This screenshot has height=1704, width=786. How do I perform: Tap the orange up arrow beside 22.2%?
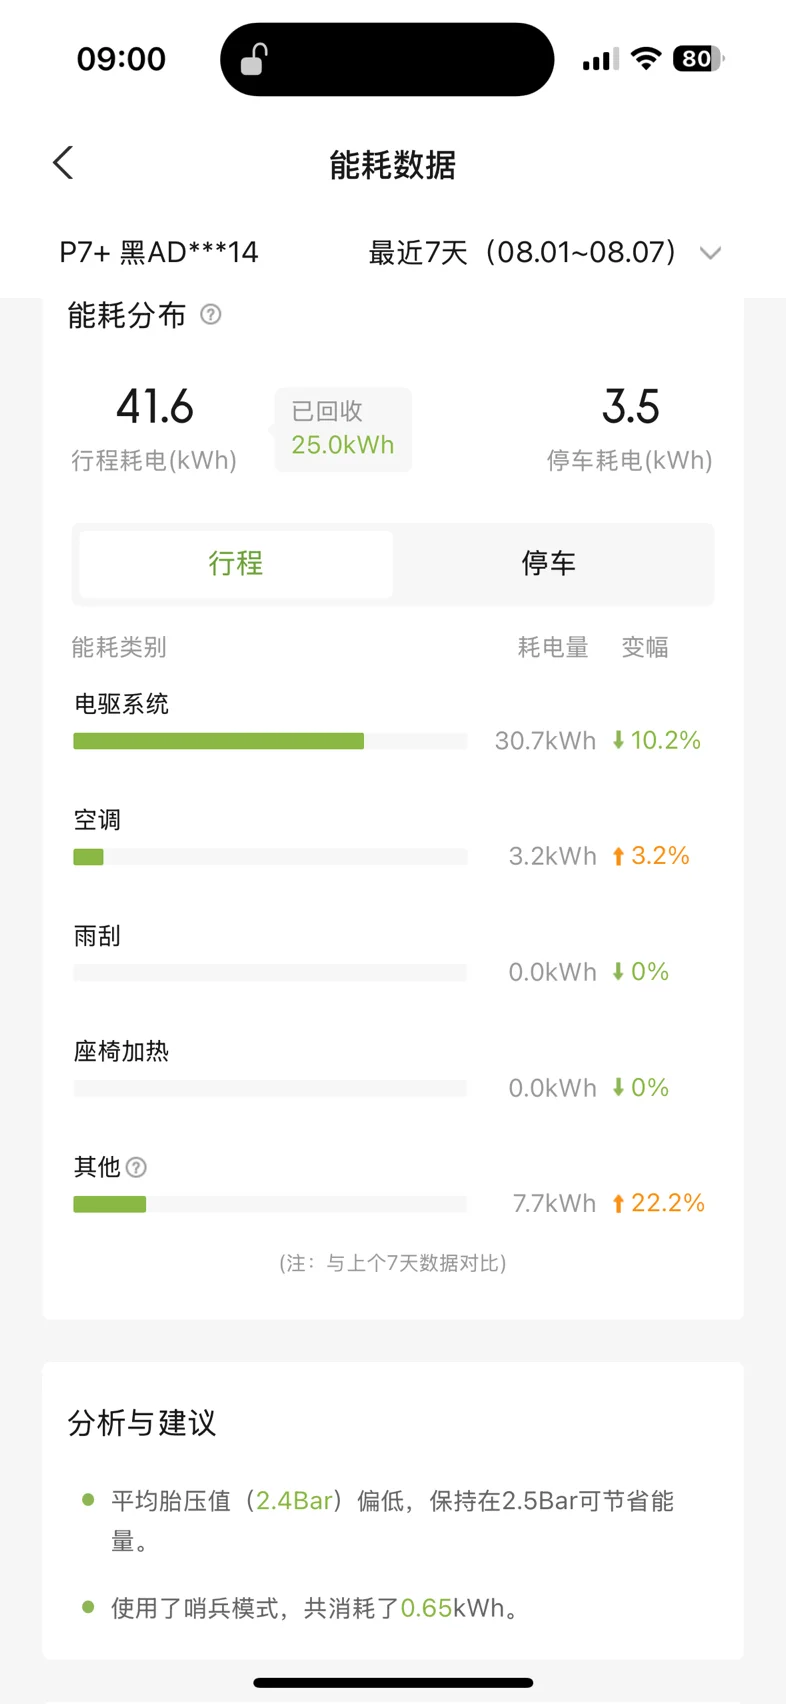(x=618, y=1203)
